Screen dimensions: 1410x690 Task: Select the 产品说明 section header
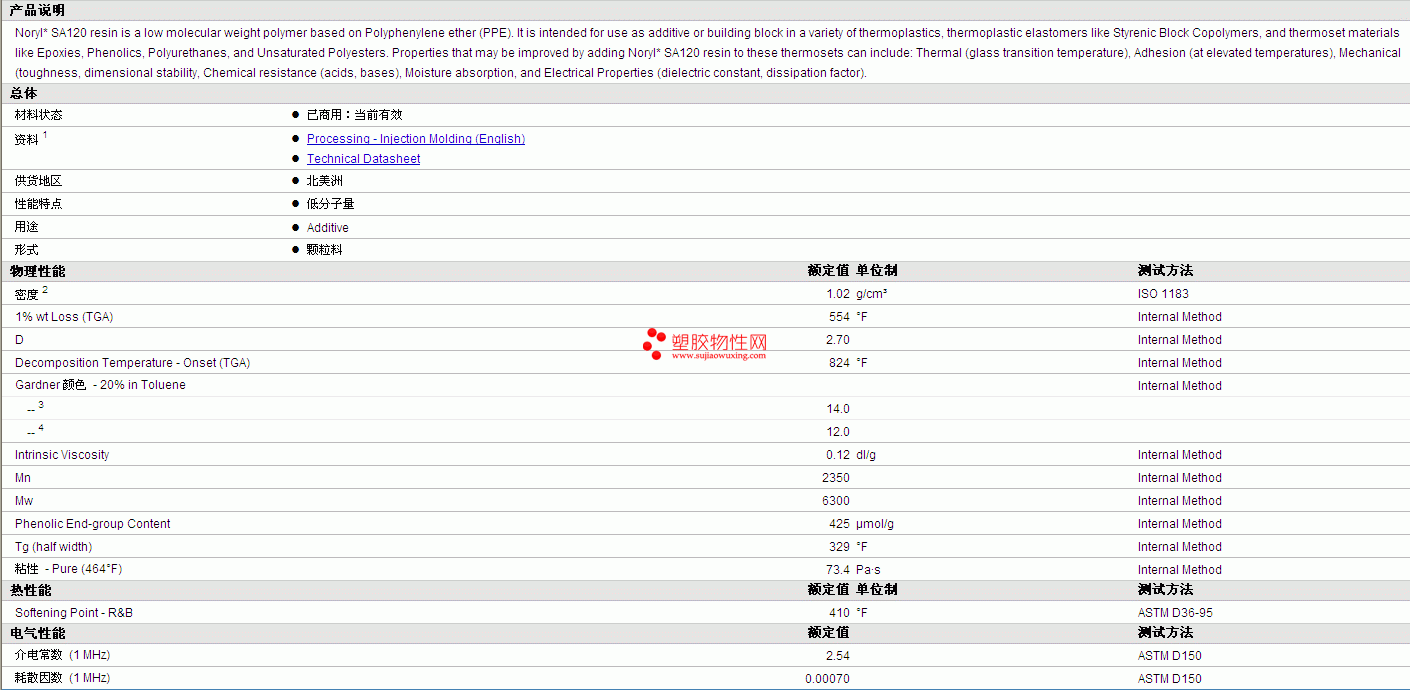37,10
